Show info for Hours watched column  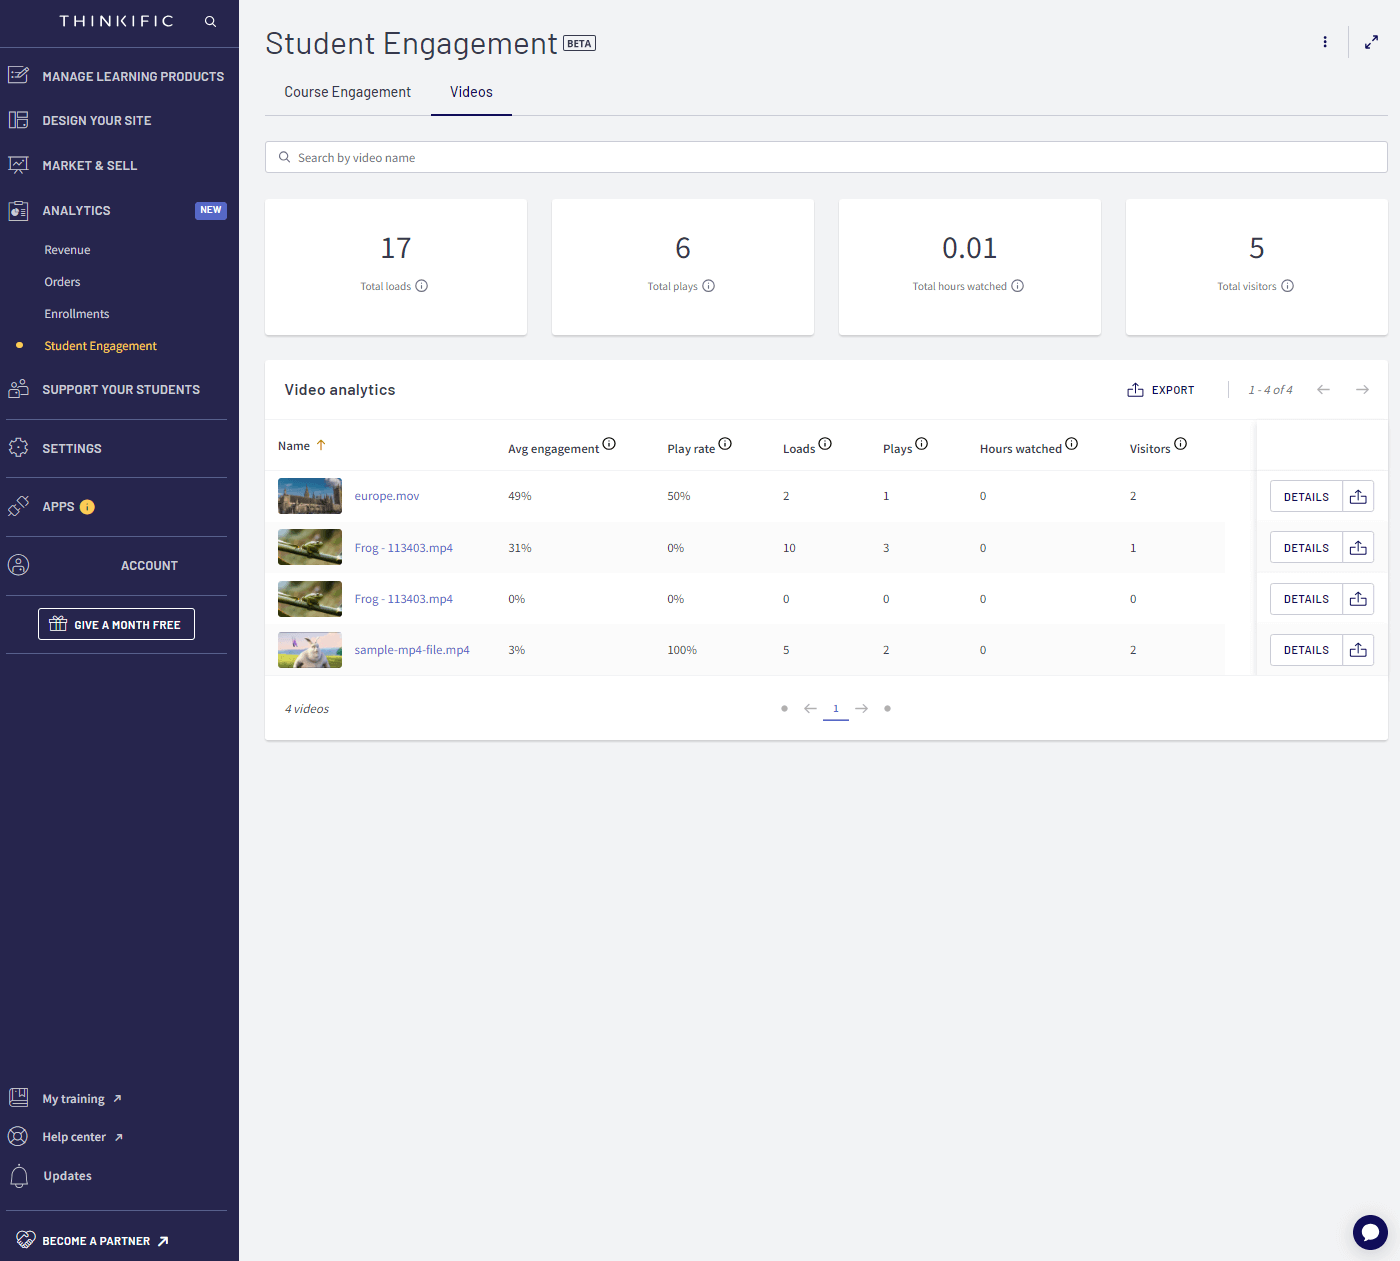click(1072, 444)
